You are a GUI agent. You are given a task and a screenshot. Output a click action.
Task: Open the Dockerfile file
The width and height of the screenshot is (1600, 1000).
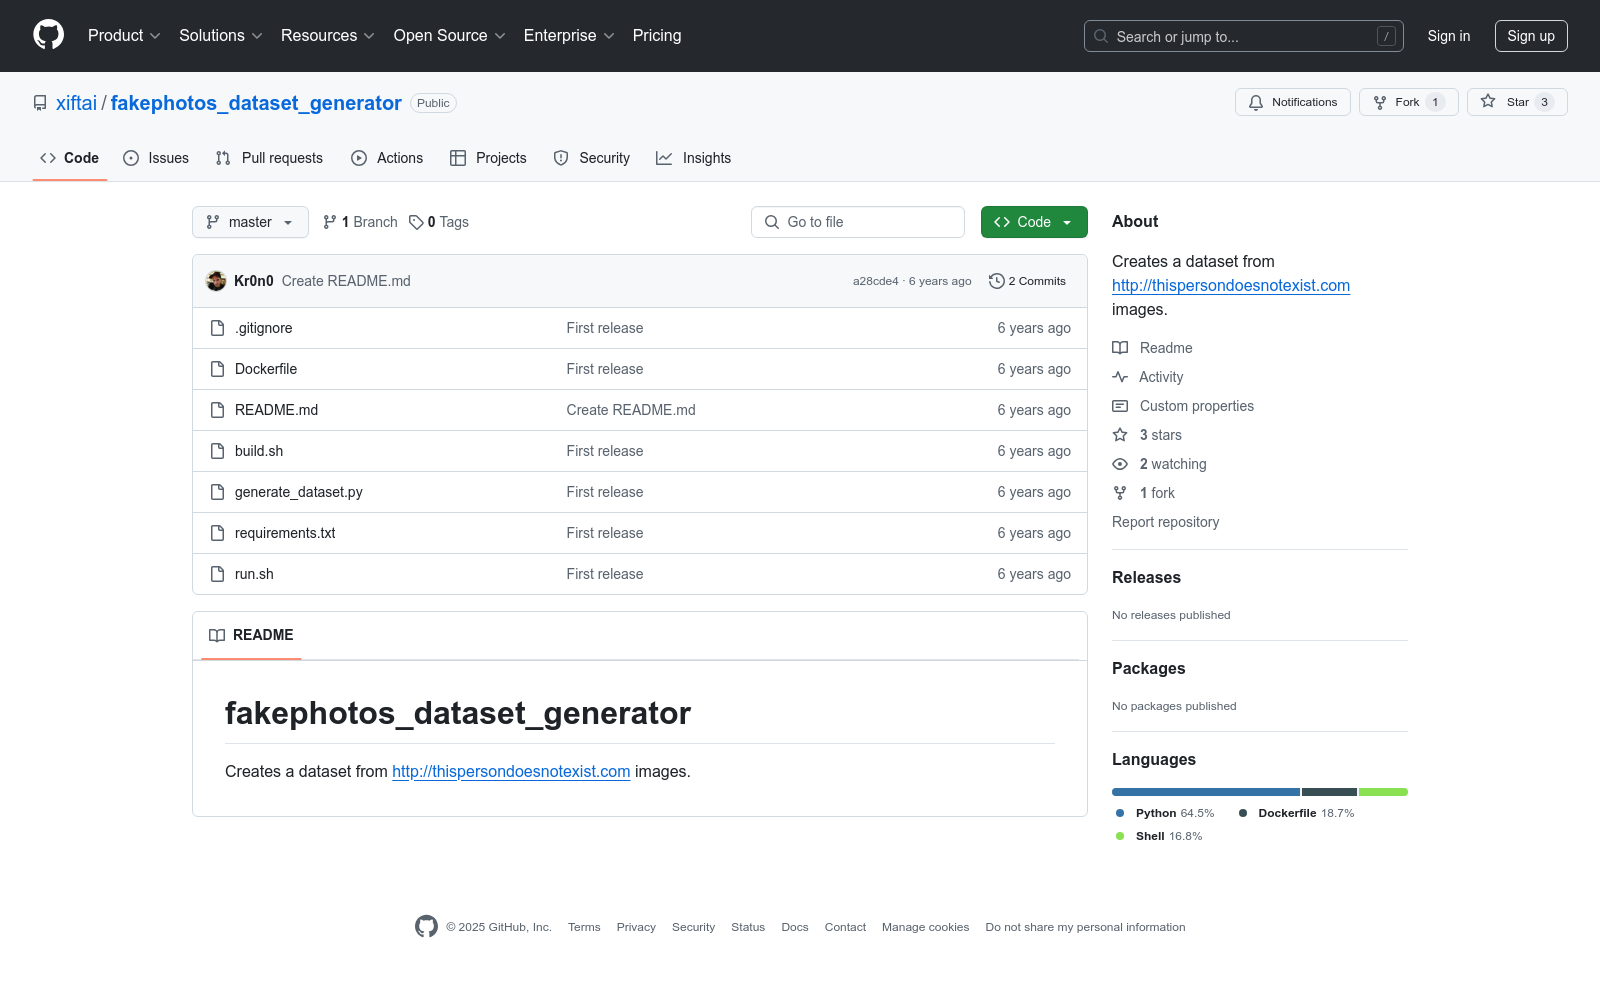coord(266,369)
